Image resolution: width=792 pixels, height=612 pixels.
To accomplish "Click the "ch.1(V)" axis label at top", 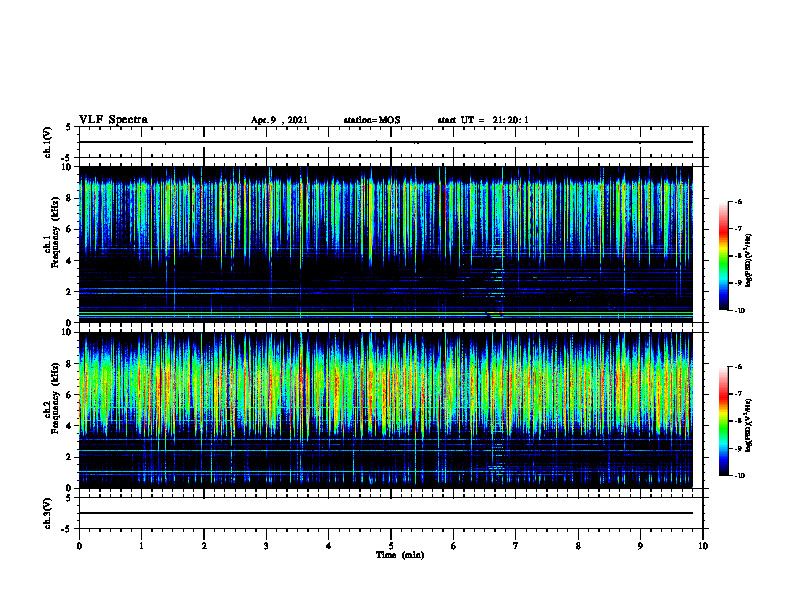I will click(48, 142).
